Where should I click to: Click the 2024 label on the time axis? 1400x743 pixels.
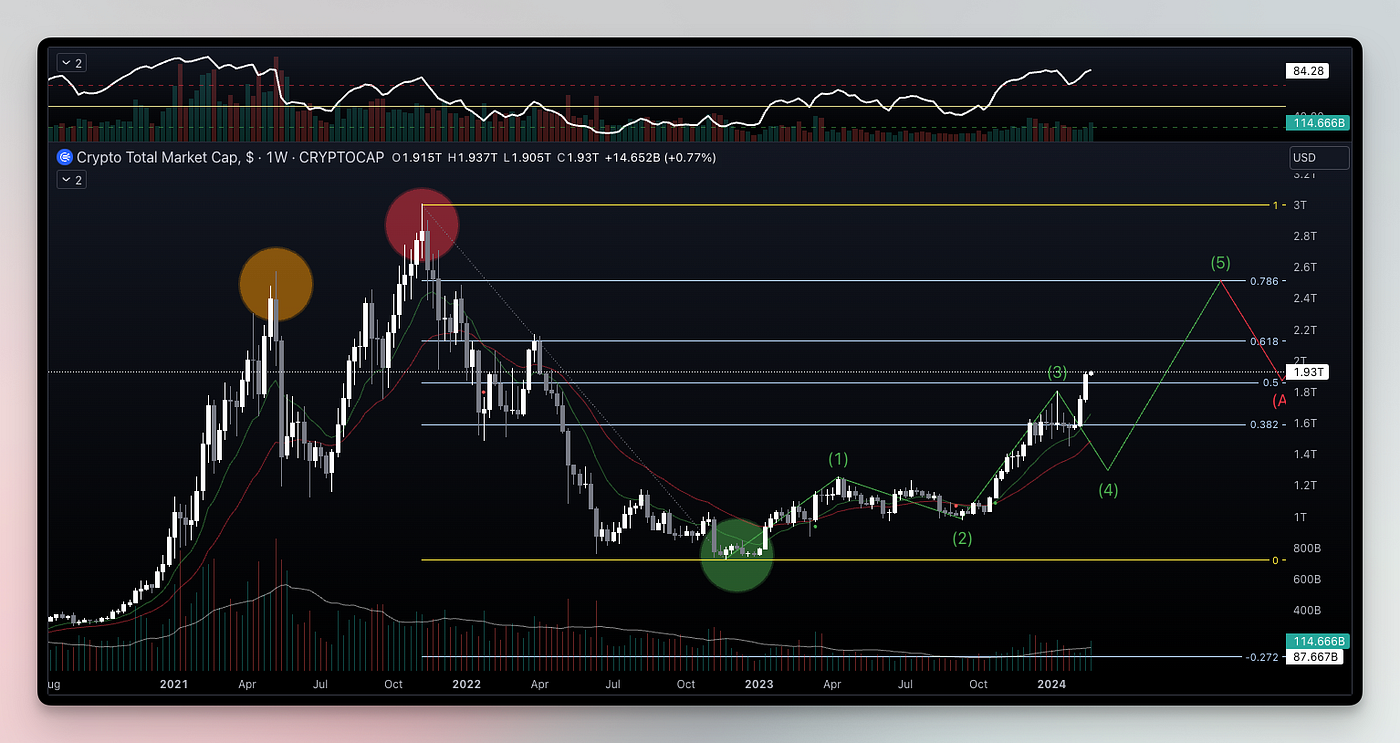tap(1050, 684)
